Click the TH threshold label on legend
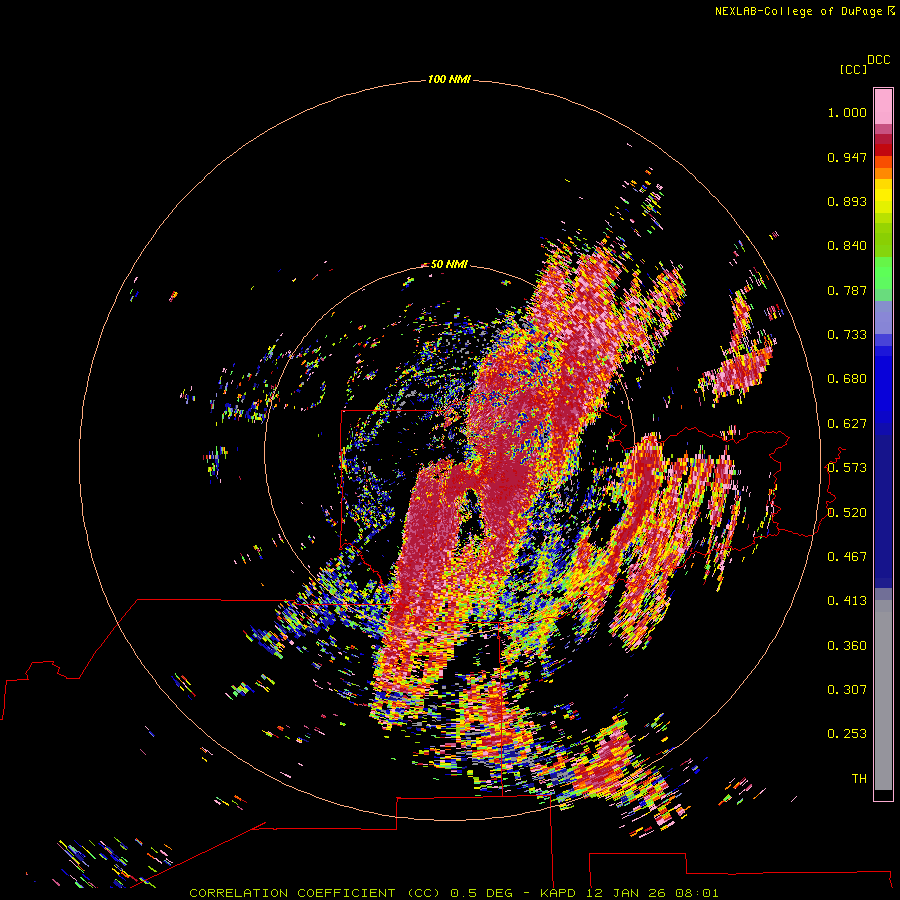Screen dimensions: 900x900 click(x=859, y=779)
